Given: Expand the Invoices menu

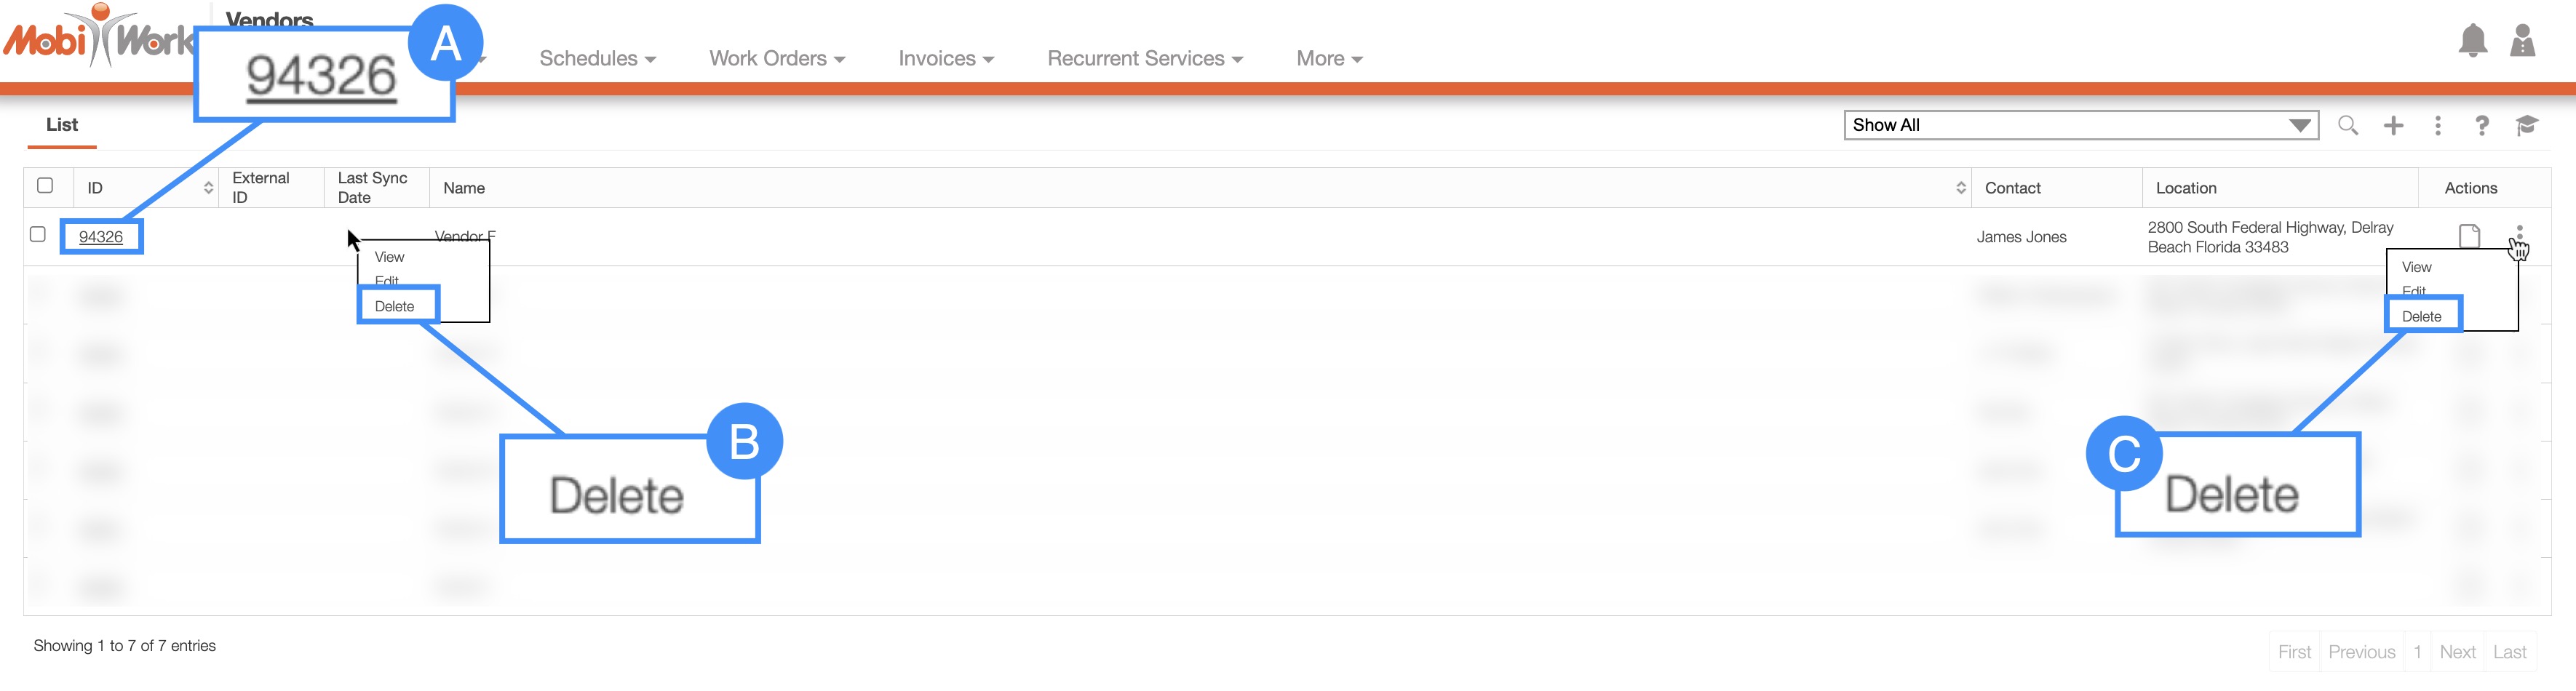Looking at the screenshot, I should [x=946, y=59].
